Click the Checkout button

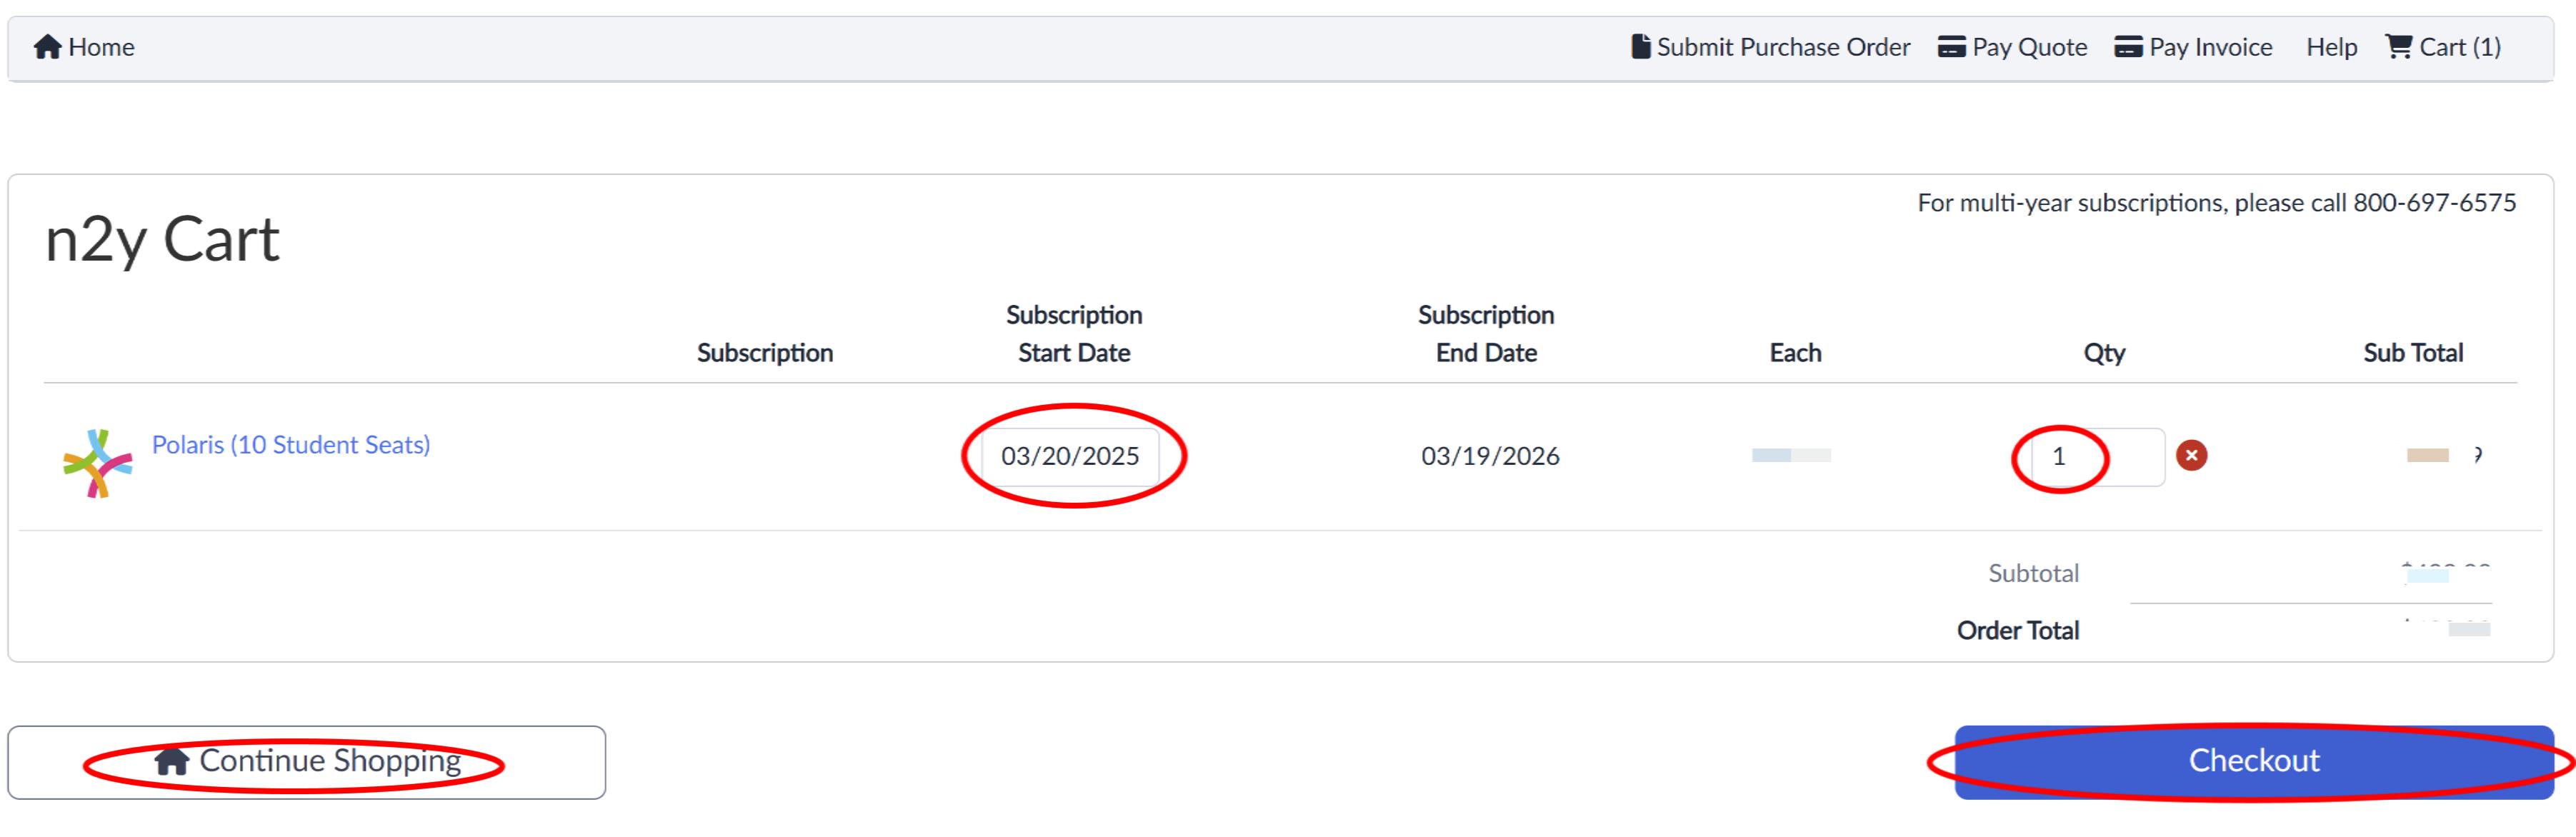2254,762
